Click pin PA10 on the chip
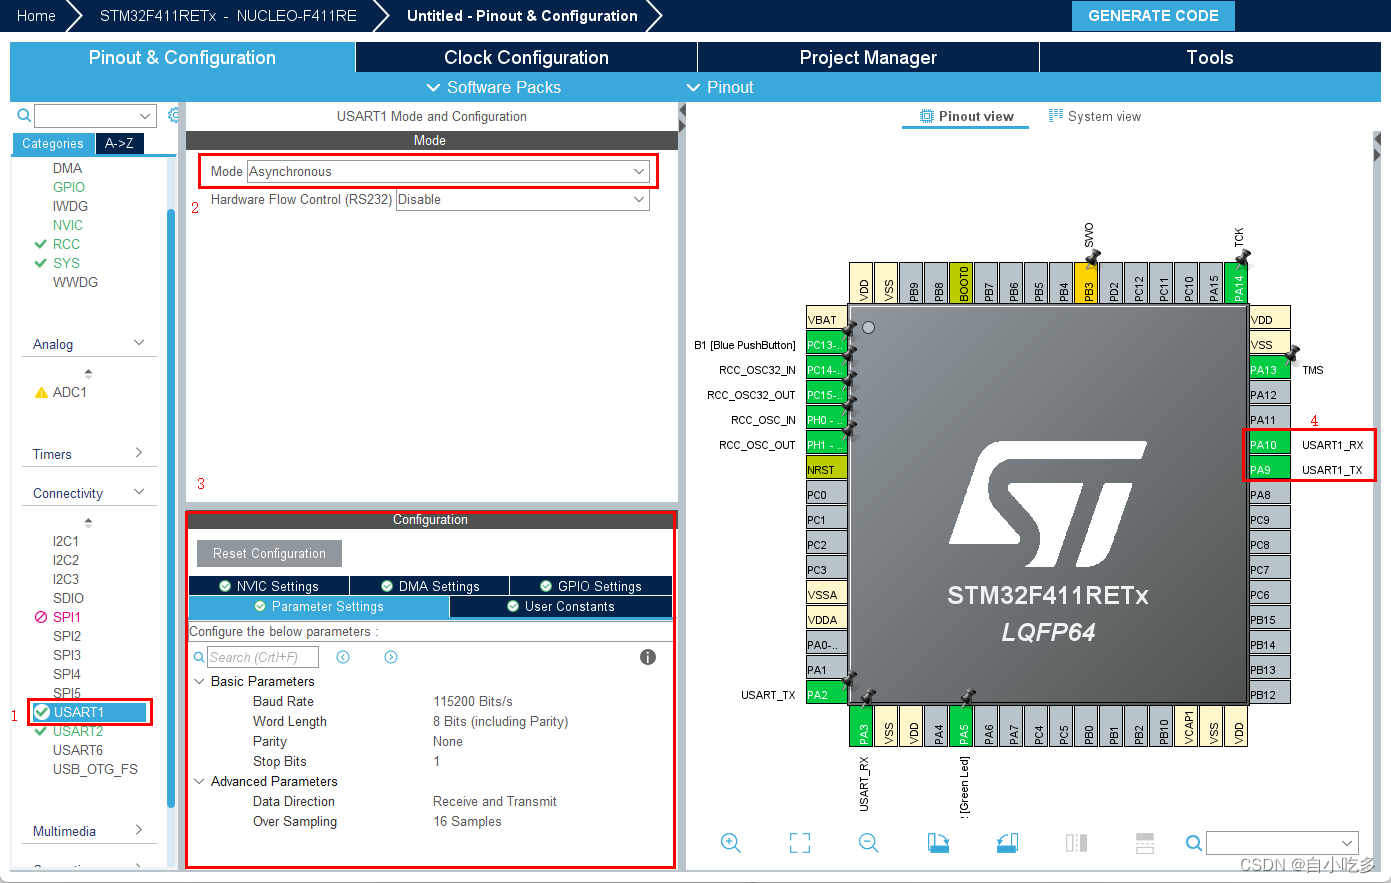 click(x=1269, y=444)
